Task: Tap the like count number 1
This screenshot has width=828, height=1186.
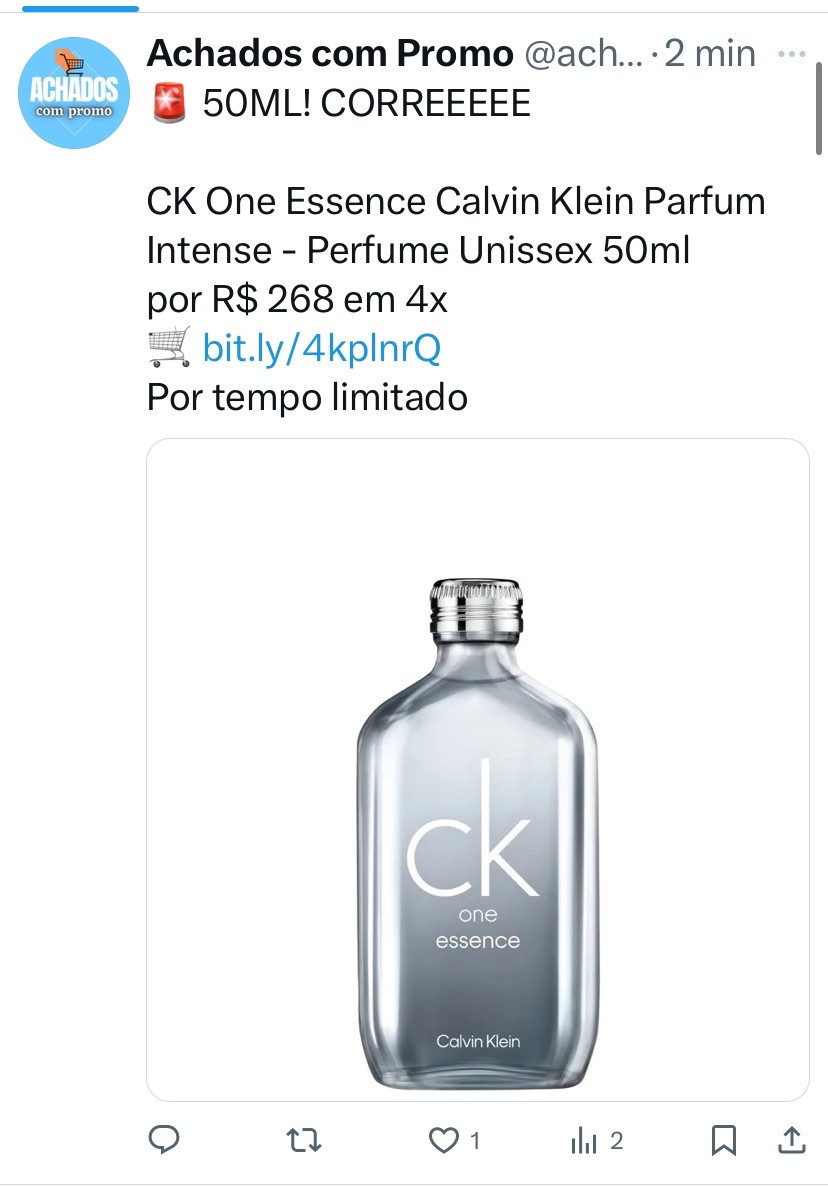Action: tap(475, 1140)
